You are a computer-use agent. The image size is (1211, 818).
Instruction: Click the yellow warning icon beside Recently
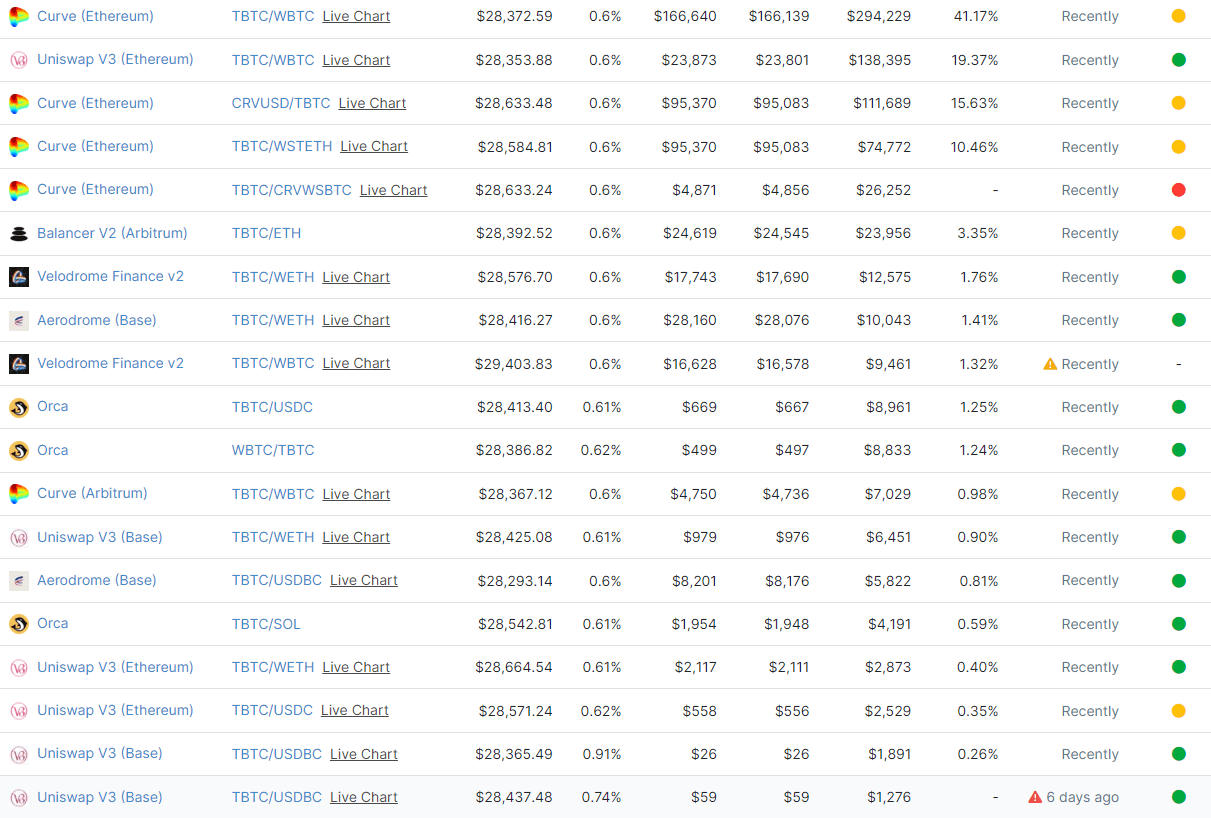point(1050,364)
